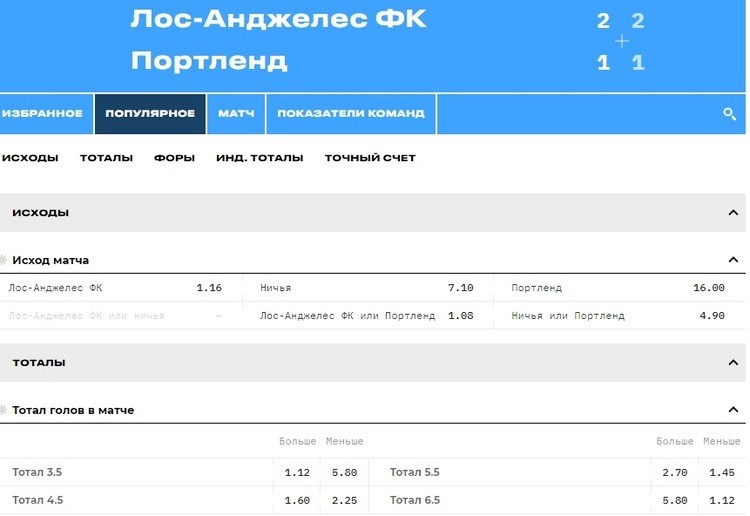Viewport: 750px width, 516px height.
Task: Select Лос-Анджелес ФК или Портленд odds 1.08
Action: pyautogui.click(x=368, y=316)
